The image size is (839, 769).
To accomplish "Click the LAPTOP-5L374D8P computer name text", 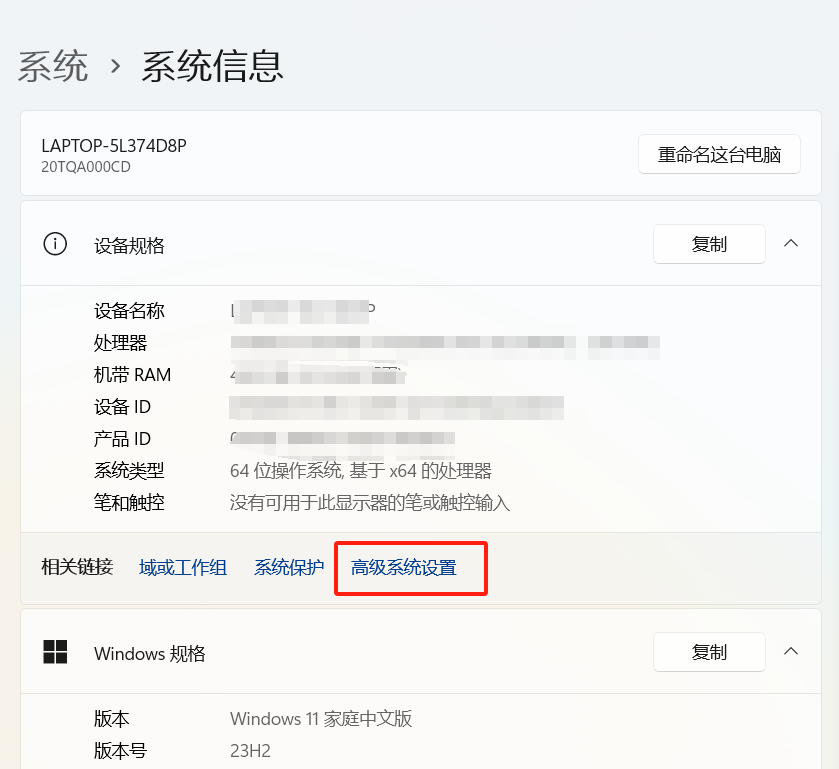I will [114, 146].
